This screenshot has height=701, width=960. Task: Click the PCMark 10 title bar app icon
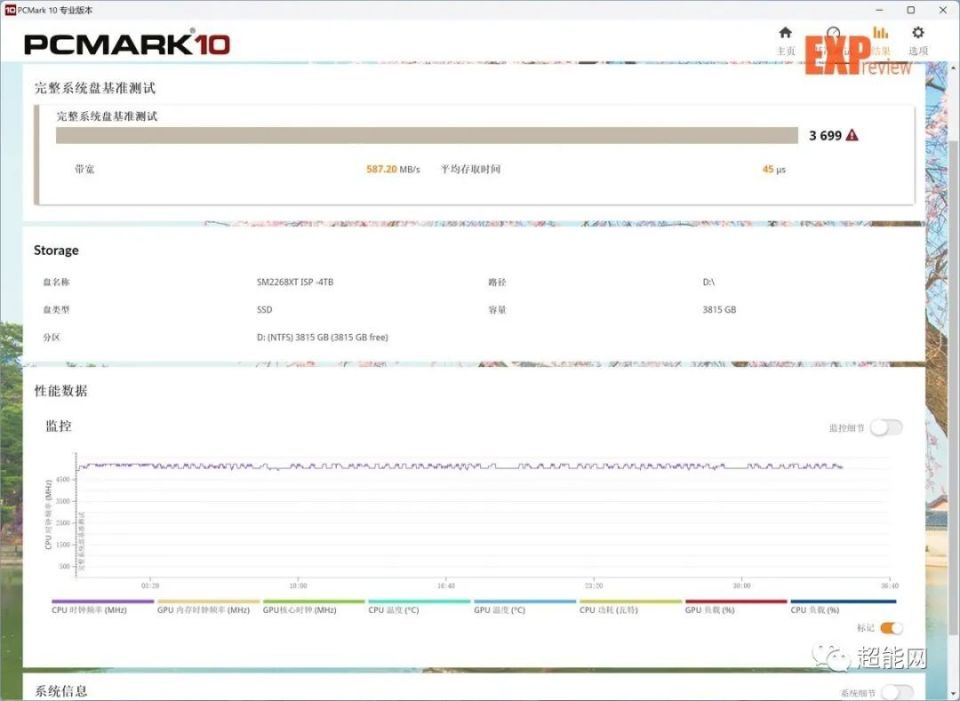click(9, 10)
